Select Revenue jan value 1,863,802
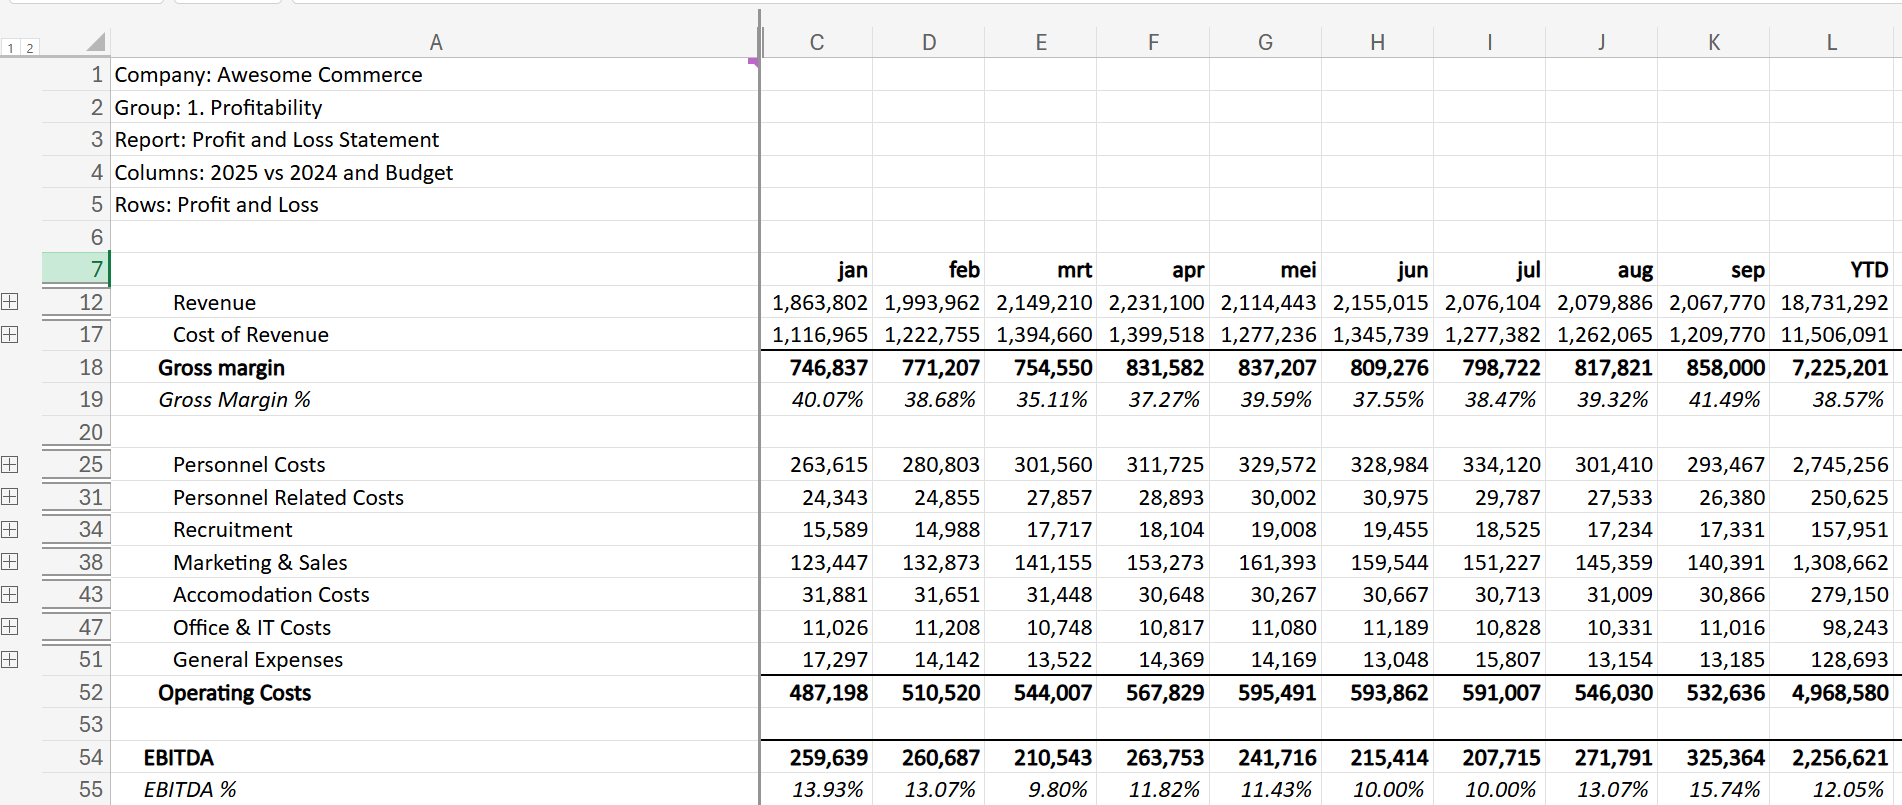 pyautogui.click(x=817, y=302)
